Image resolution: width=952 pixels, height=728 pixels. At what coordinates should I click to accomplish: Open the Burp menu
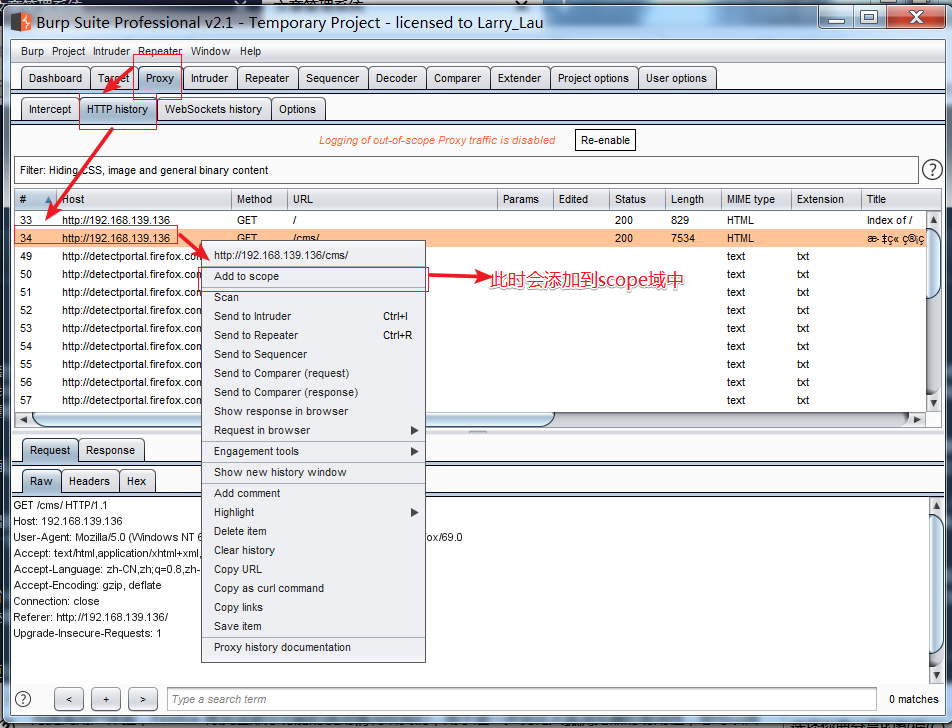(32, 51)
